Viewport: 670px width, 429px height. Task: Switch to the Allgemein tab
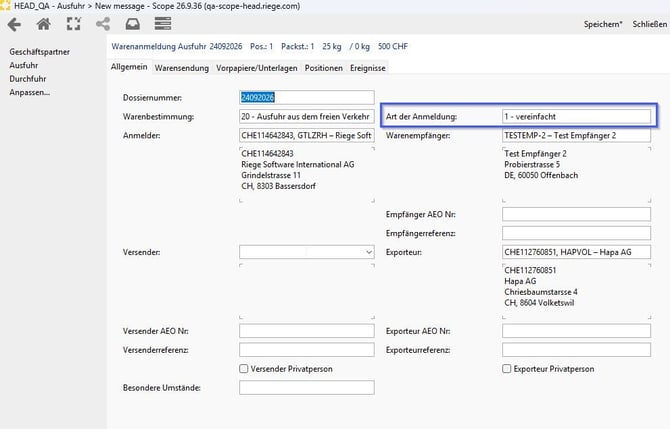(x=129, y=67)
